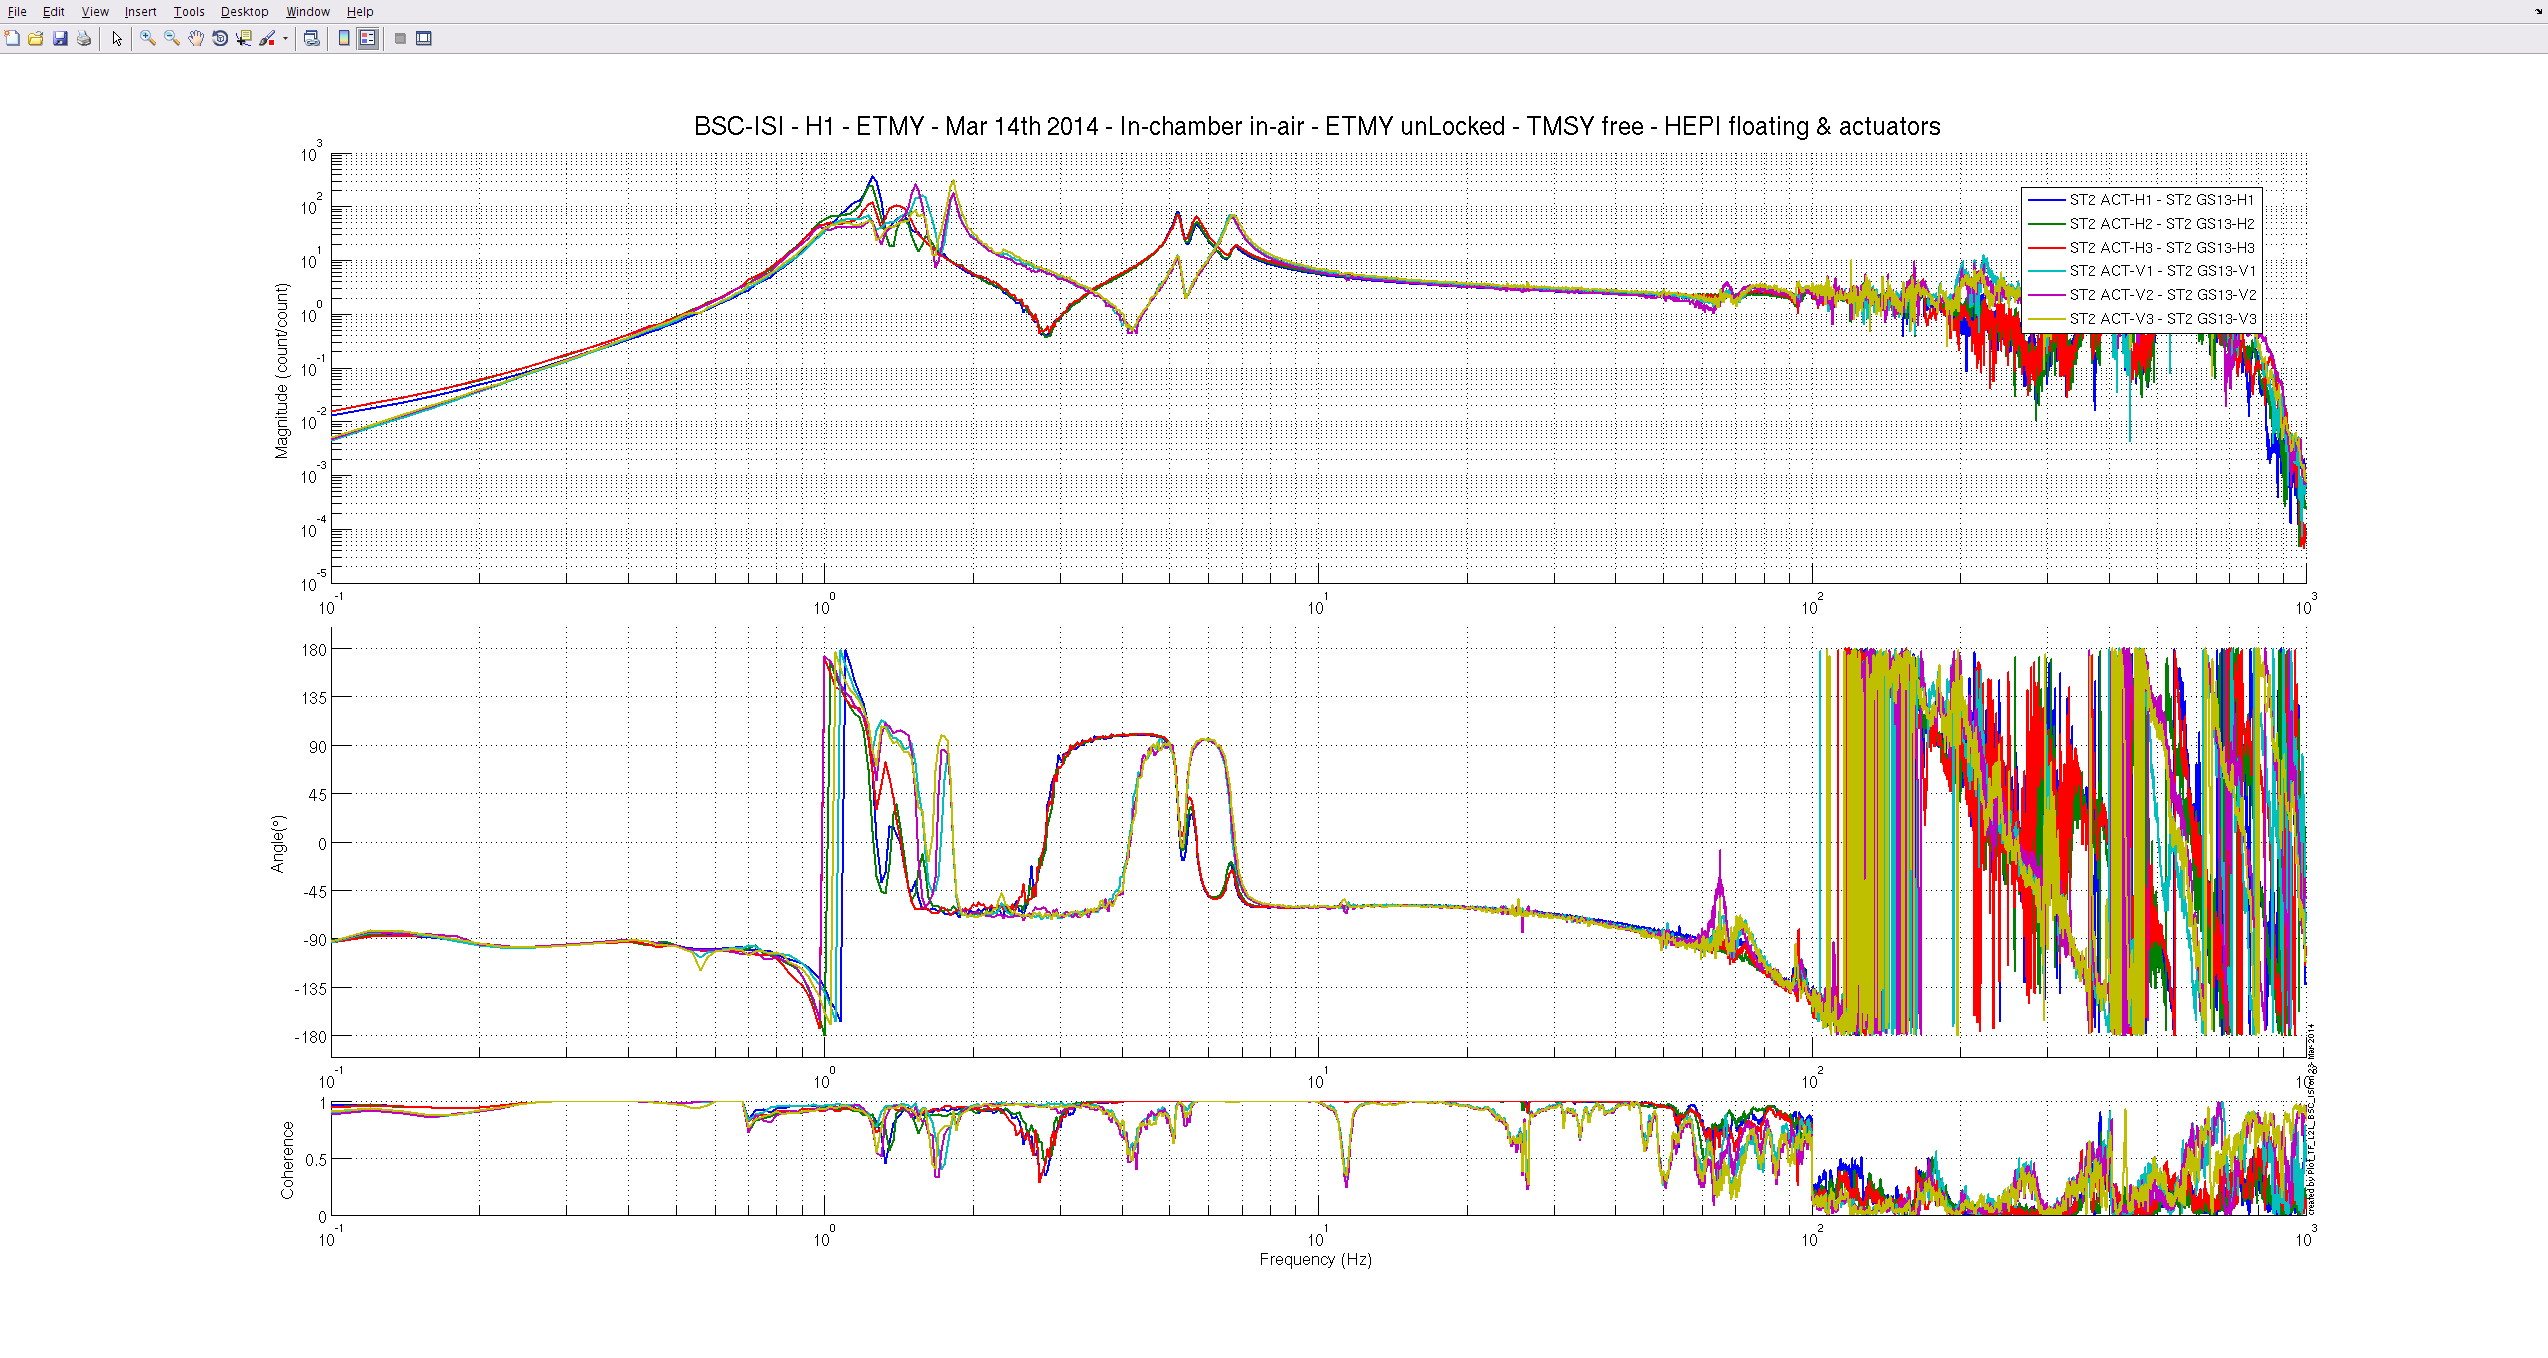Click the Print Figure icon
2548x1358 pixels.
84,38
